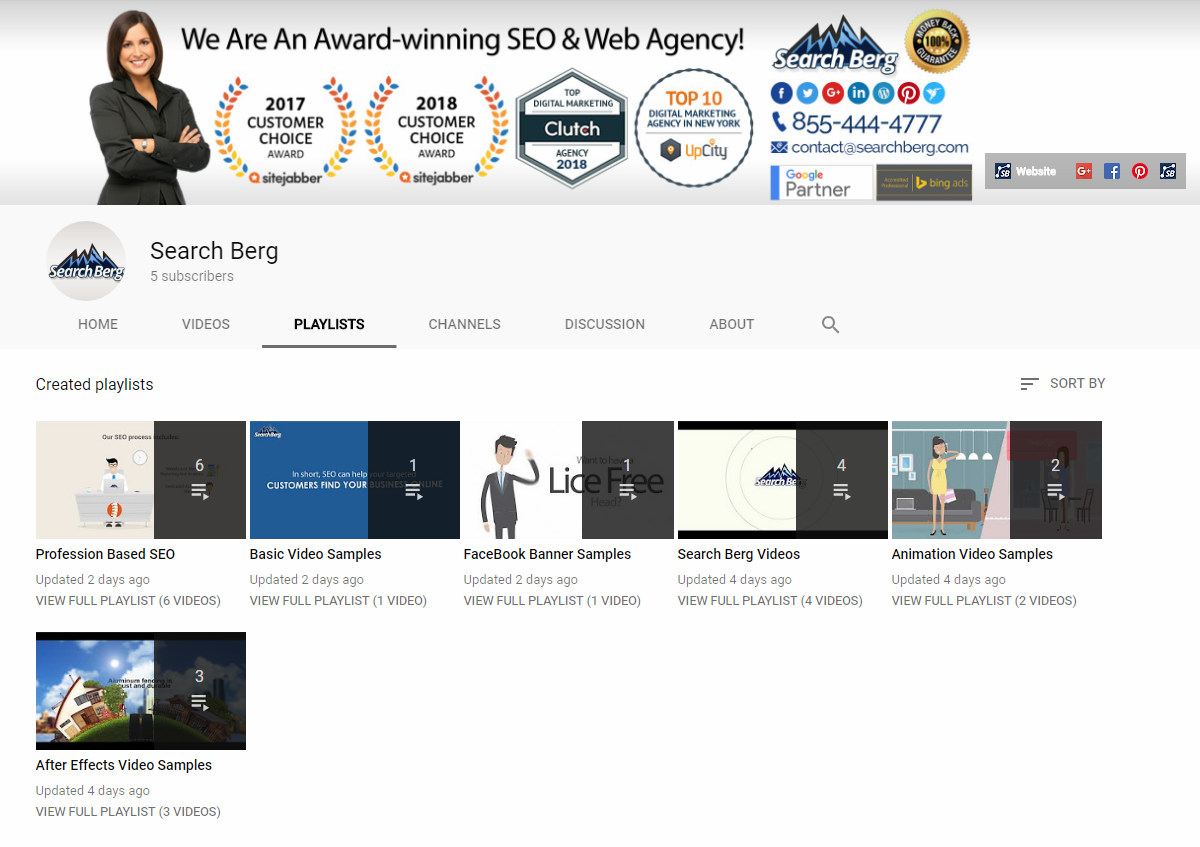This screenshot has width=1200, height=847.
Task: Open the Channels tab
Action: (465, 324)
